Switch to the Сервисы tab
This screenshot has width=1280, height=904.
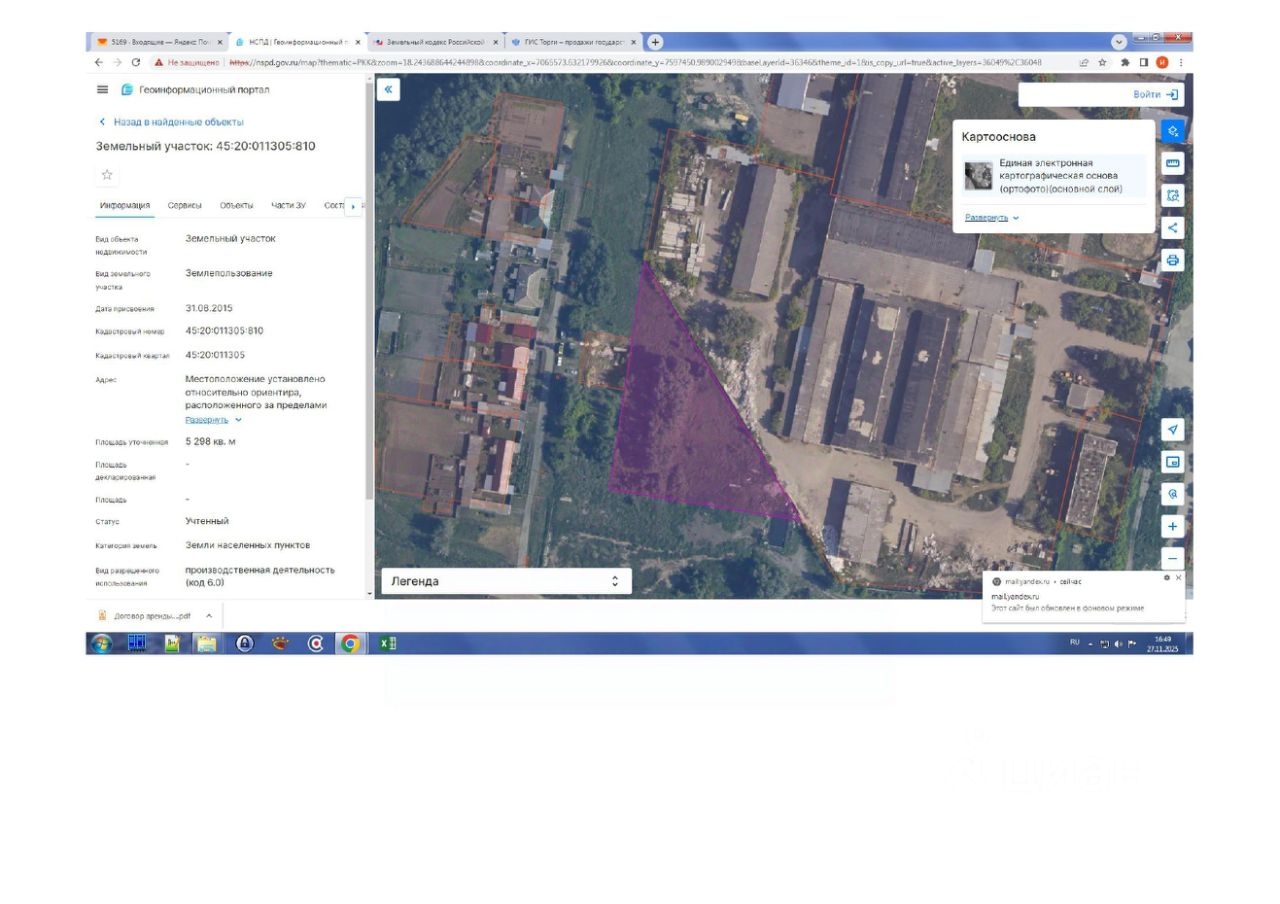185,206
